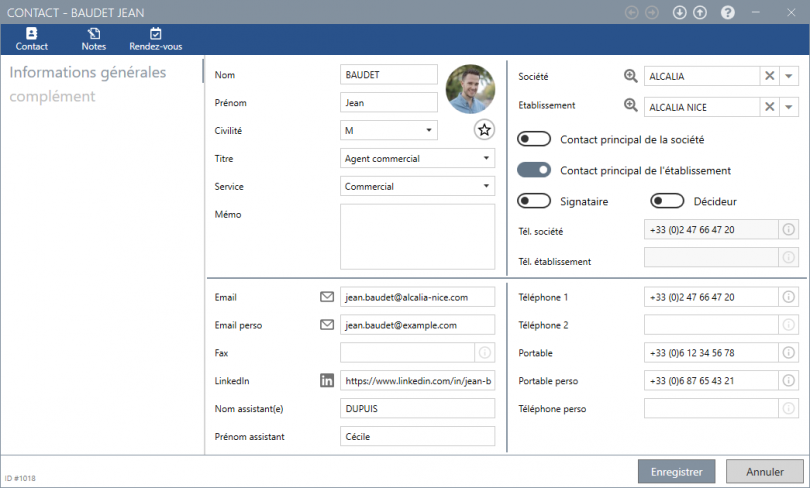Open the Contact tab in the toolbar
Screen dimensions: 810x488
(x=32, y=39)
